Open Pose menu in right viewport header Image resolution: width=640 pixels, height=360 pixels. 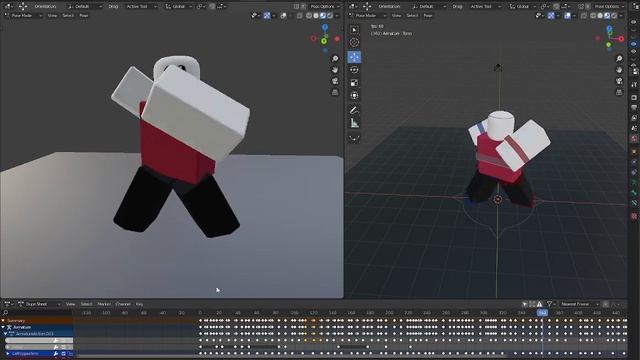428,16
